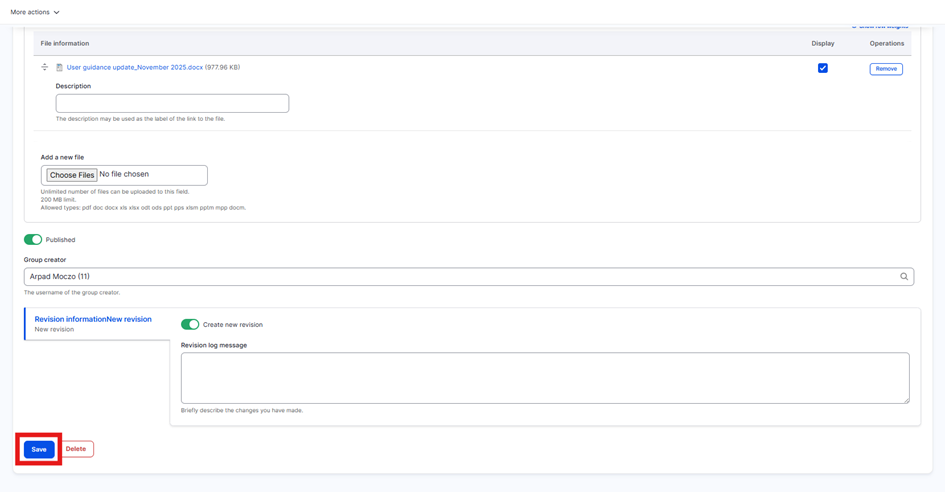Click the search icon in Group creator field
945x492 pixels.
click(x=903, y=277)
